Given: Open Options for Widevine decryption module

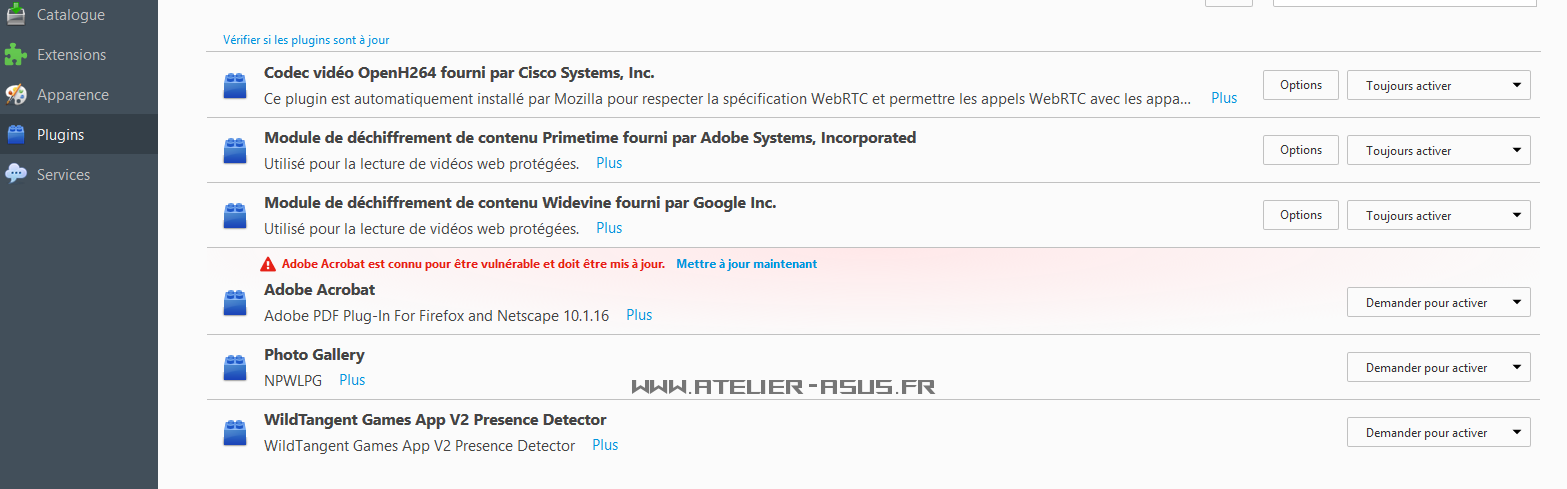Looking at the screenshot, I should coord(1300,216).
